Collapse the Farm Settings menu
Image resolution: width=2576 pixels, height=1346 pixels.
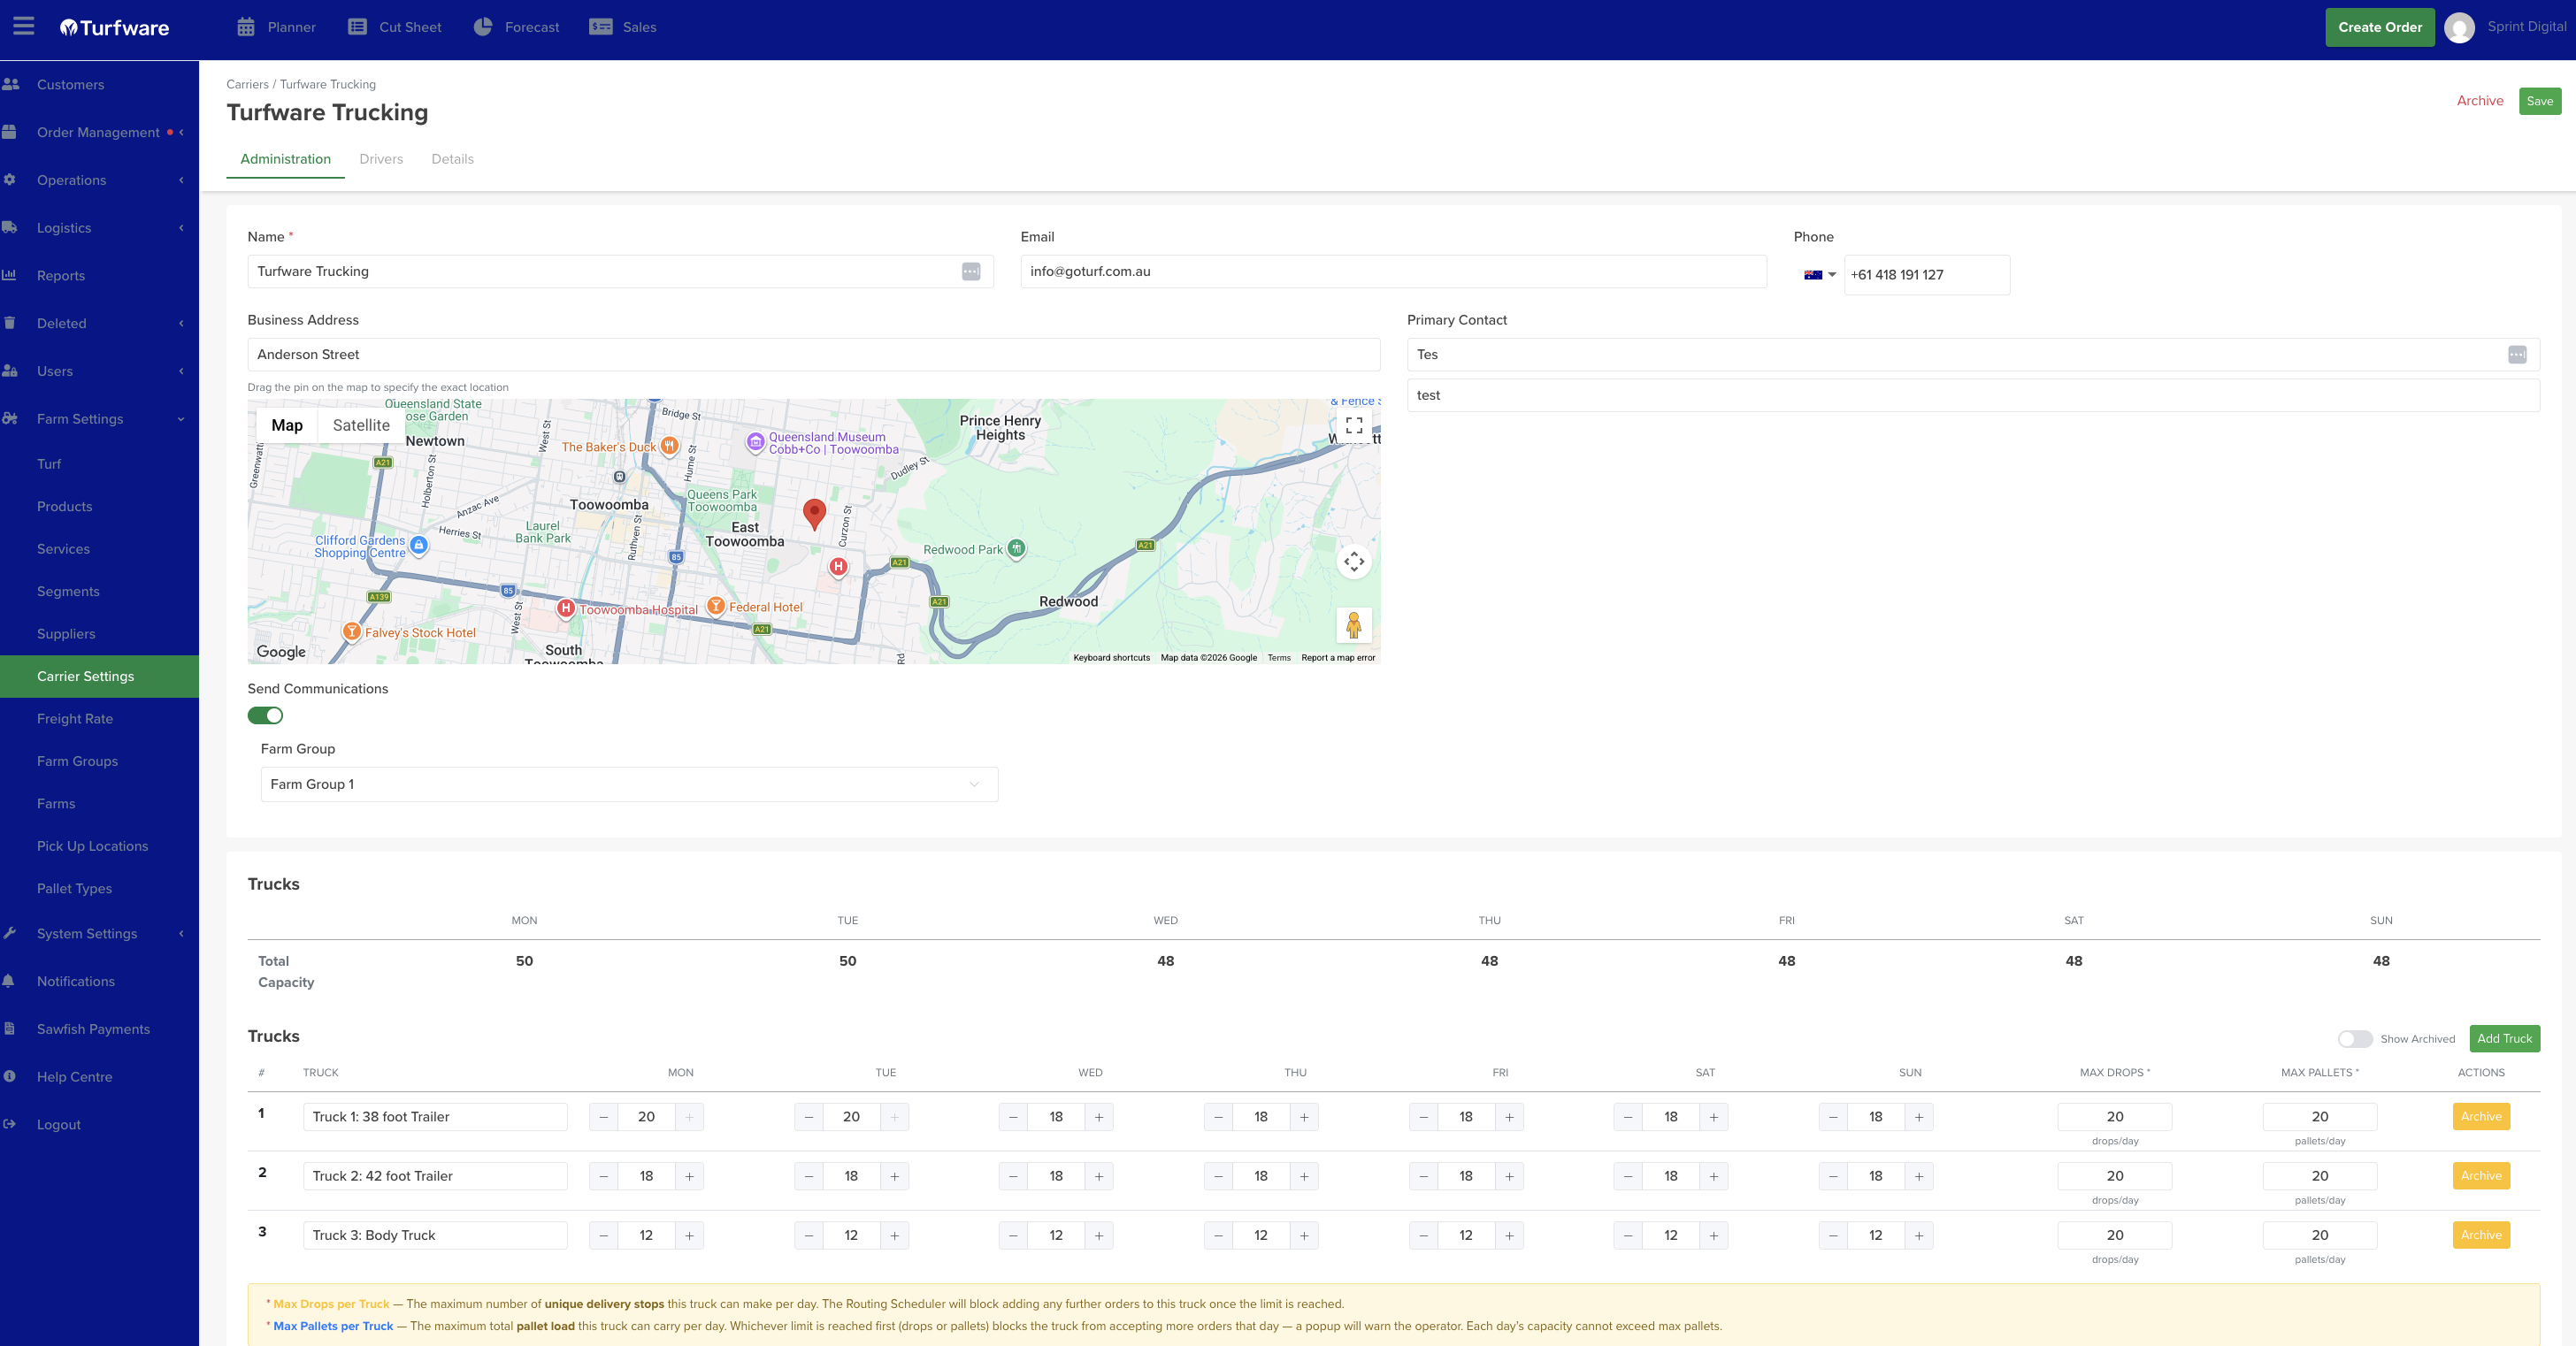point(99,419)
